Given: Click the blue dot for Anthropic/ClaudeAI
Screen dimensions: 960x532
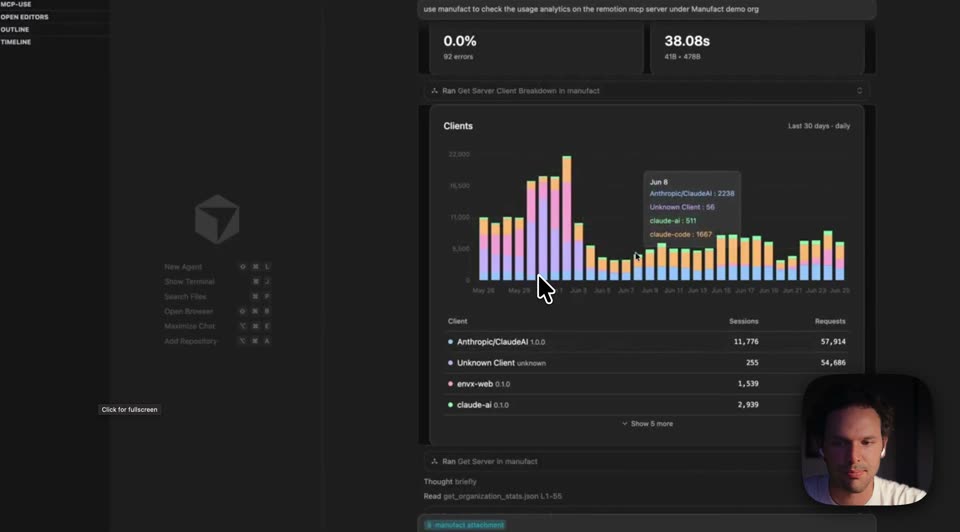Looking at the screenshot, I should click(x=450, y=342).
